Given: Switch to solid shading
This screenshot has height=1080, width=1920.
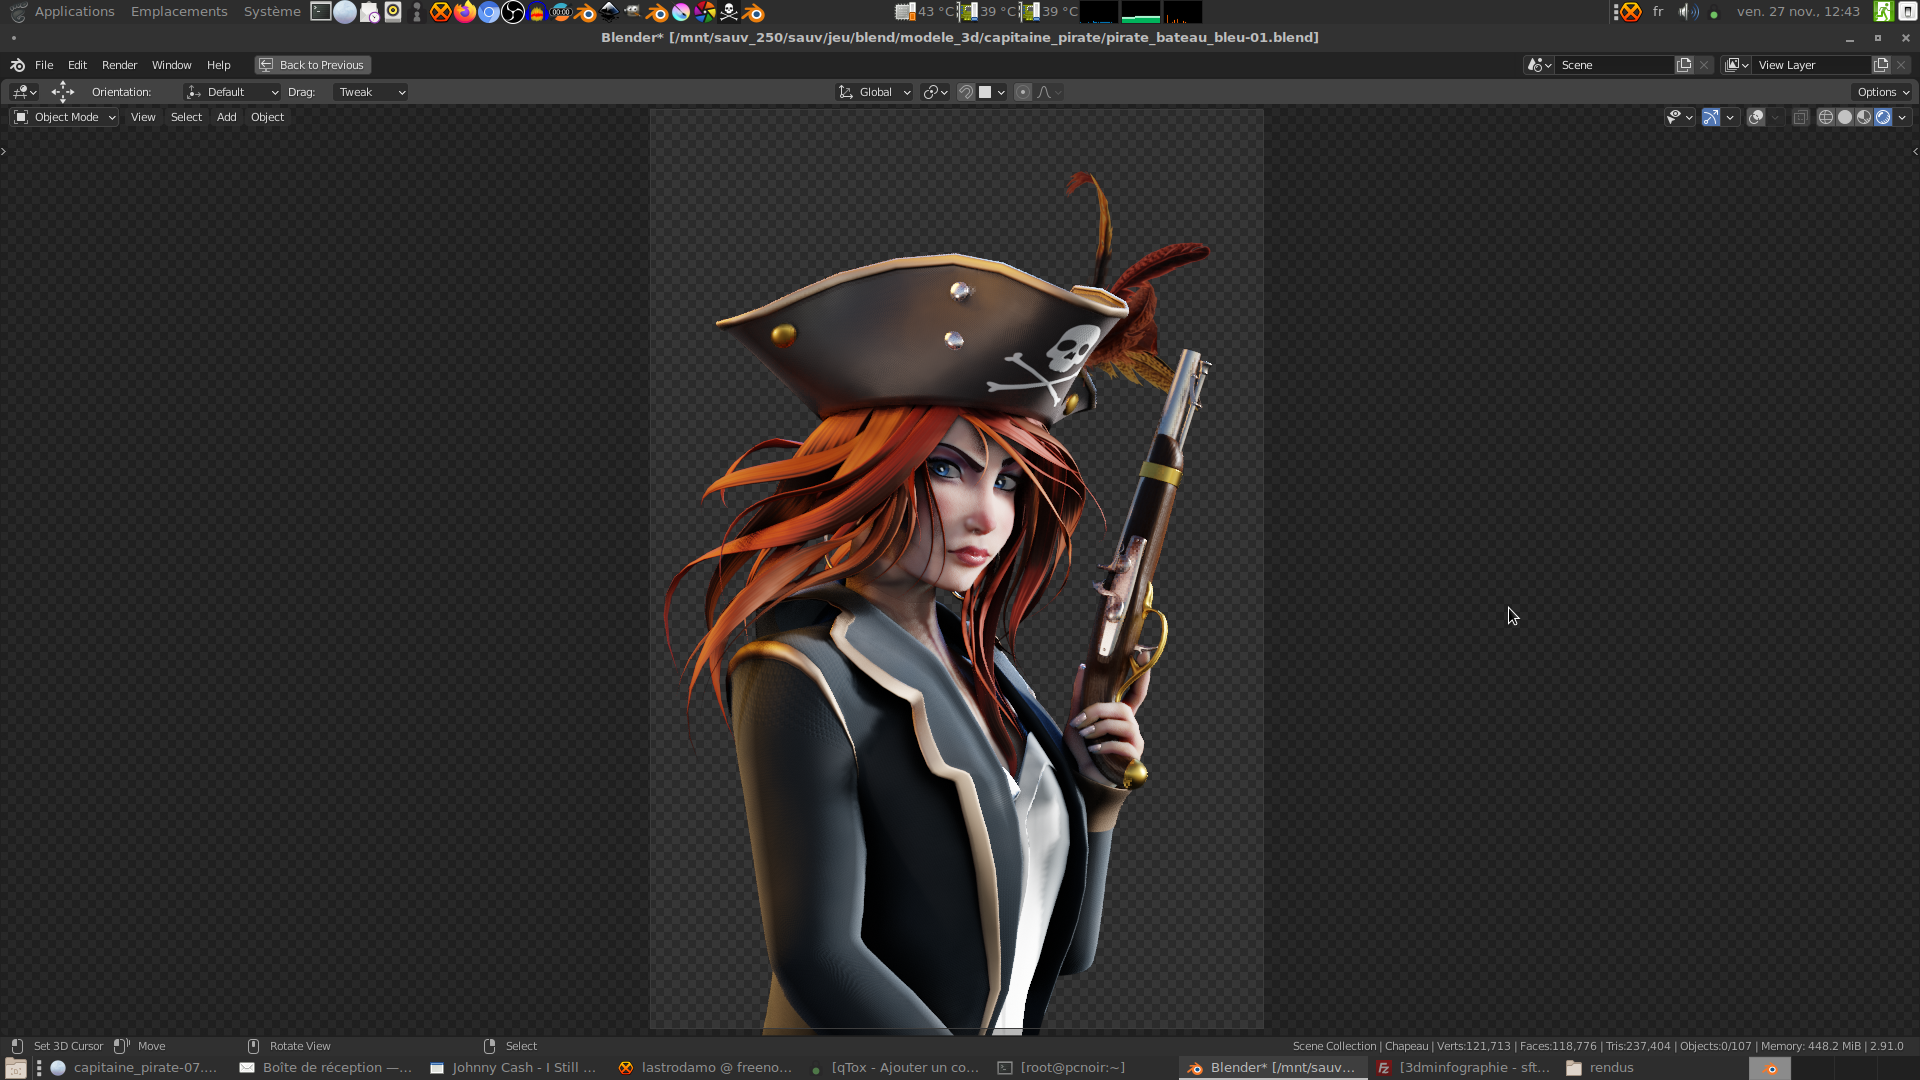Looking at the screenshot, I should coord(1845,117).
